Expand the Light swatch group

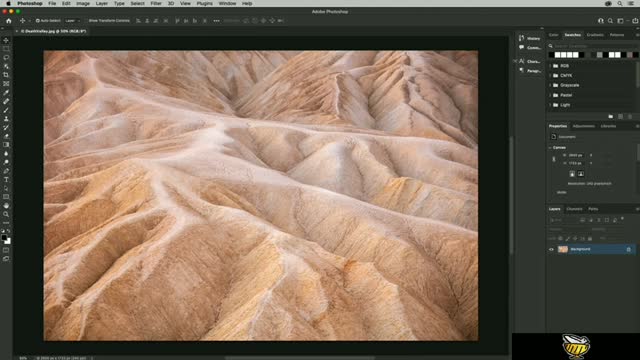pyautogui.click(x=551, y=105)
